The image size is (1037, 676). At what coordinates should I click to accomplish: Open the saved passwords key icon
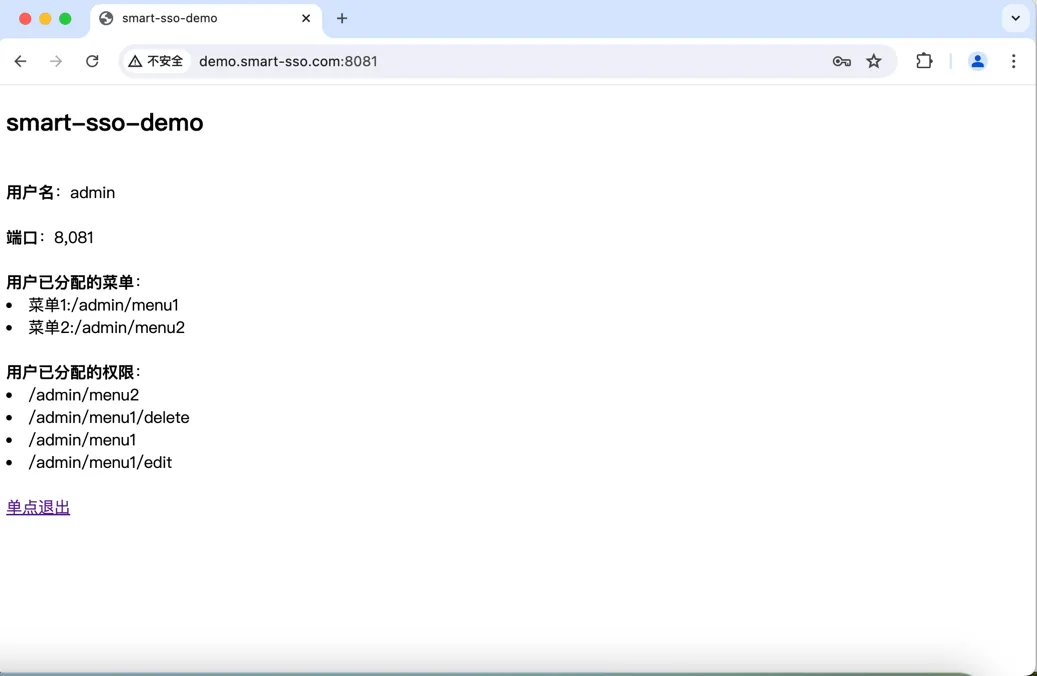pyautogui.click(x=841, y=62)
